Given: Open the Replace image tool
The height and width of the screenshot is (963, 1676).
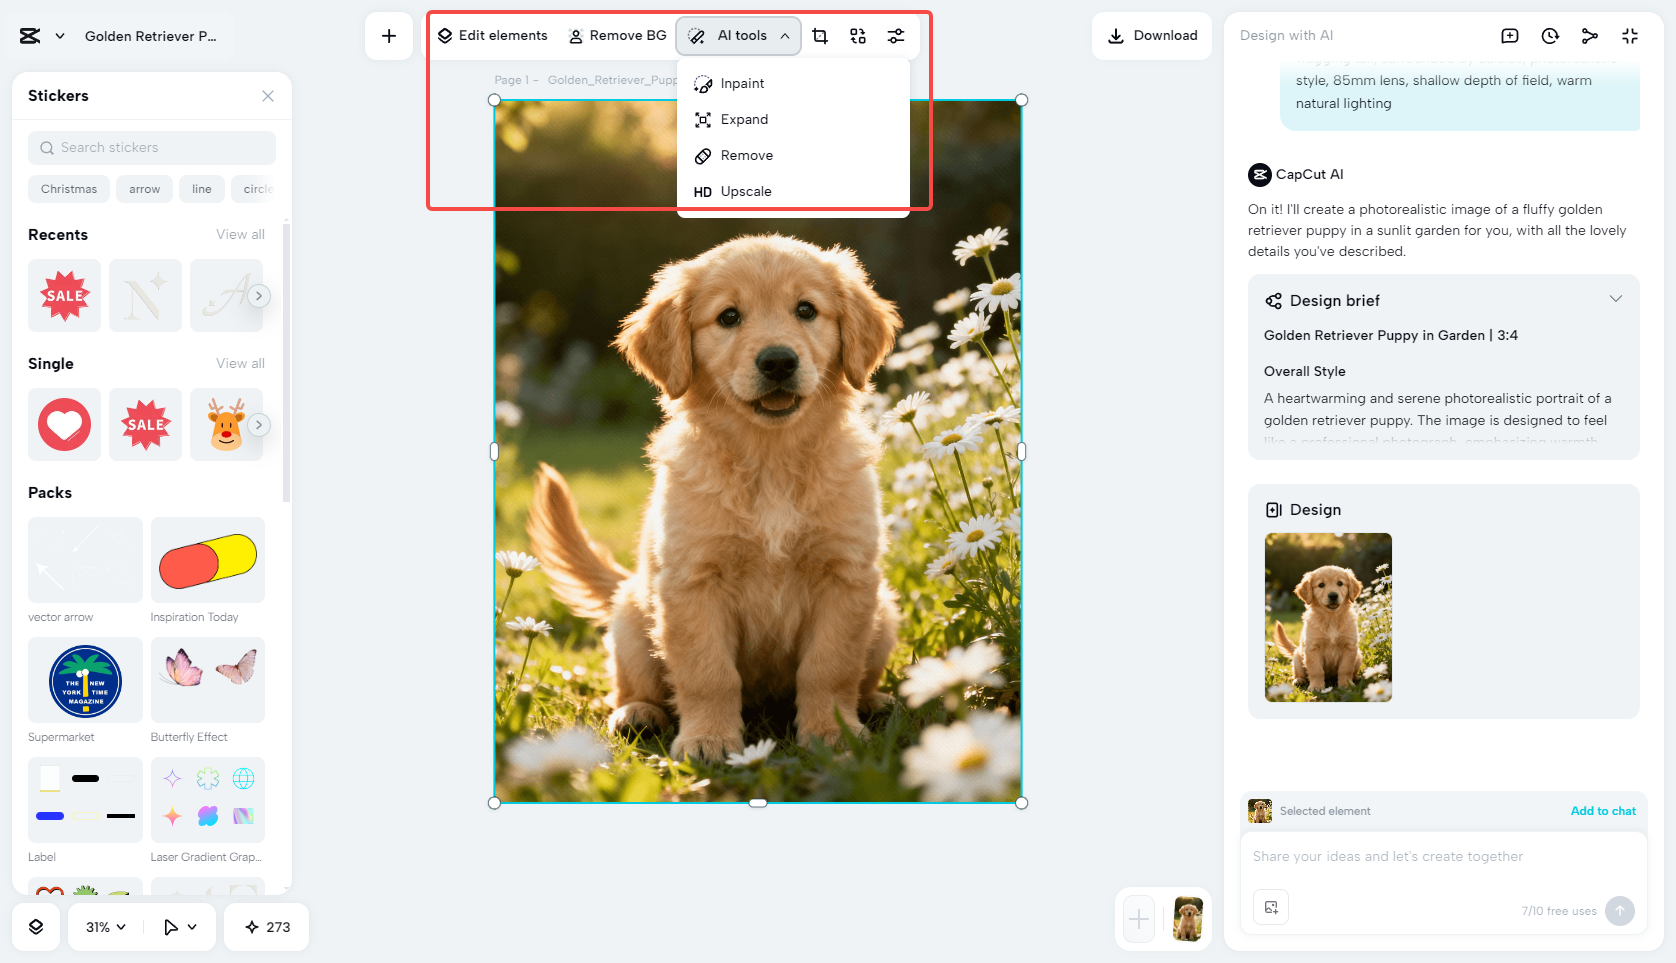Looking at the screenshot, I should 857,35.
